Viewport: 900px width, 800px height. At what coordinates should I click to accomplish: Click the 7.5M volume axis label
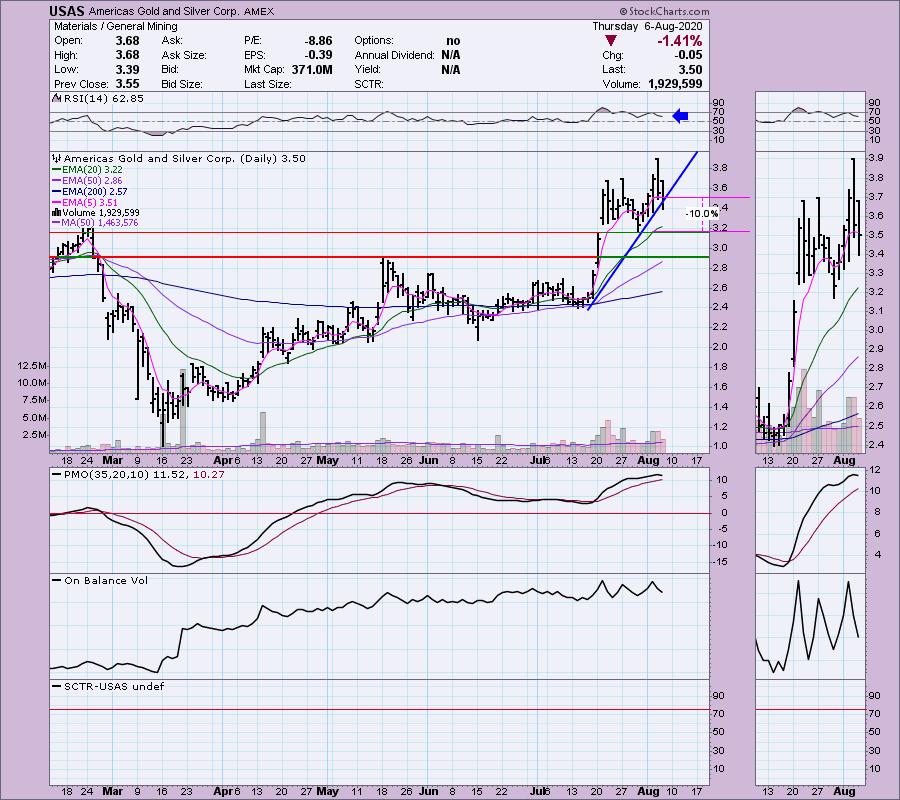[34, 400]
